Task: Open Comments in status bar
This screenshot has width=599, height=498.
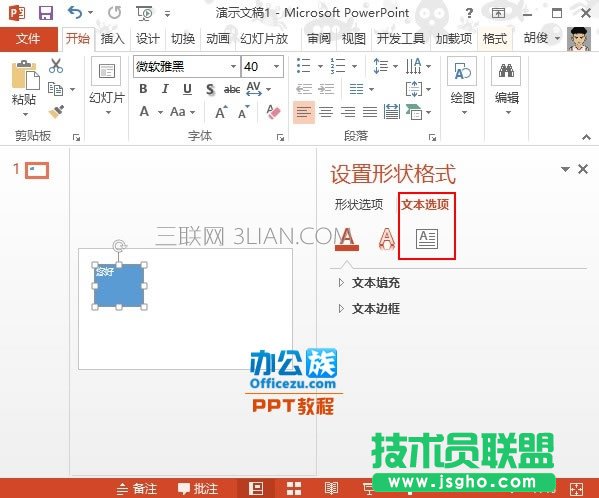Action: click(198, 488)
